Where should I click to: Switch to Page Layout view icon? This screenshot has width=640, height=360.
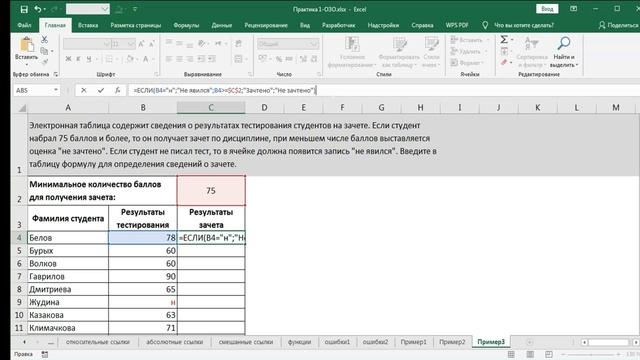(x=530, y=354)
